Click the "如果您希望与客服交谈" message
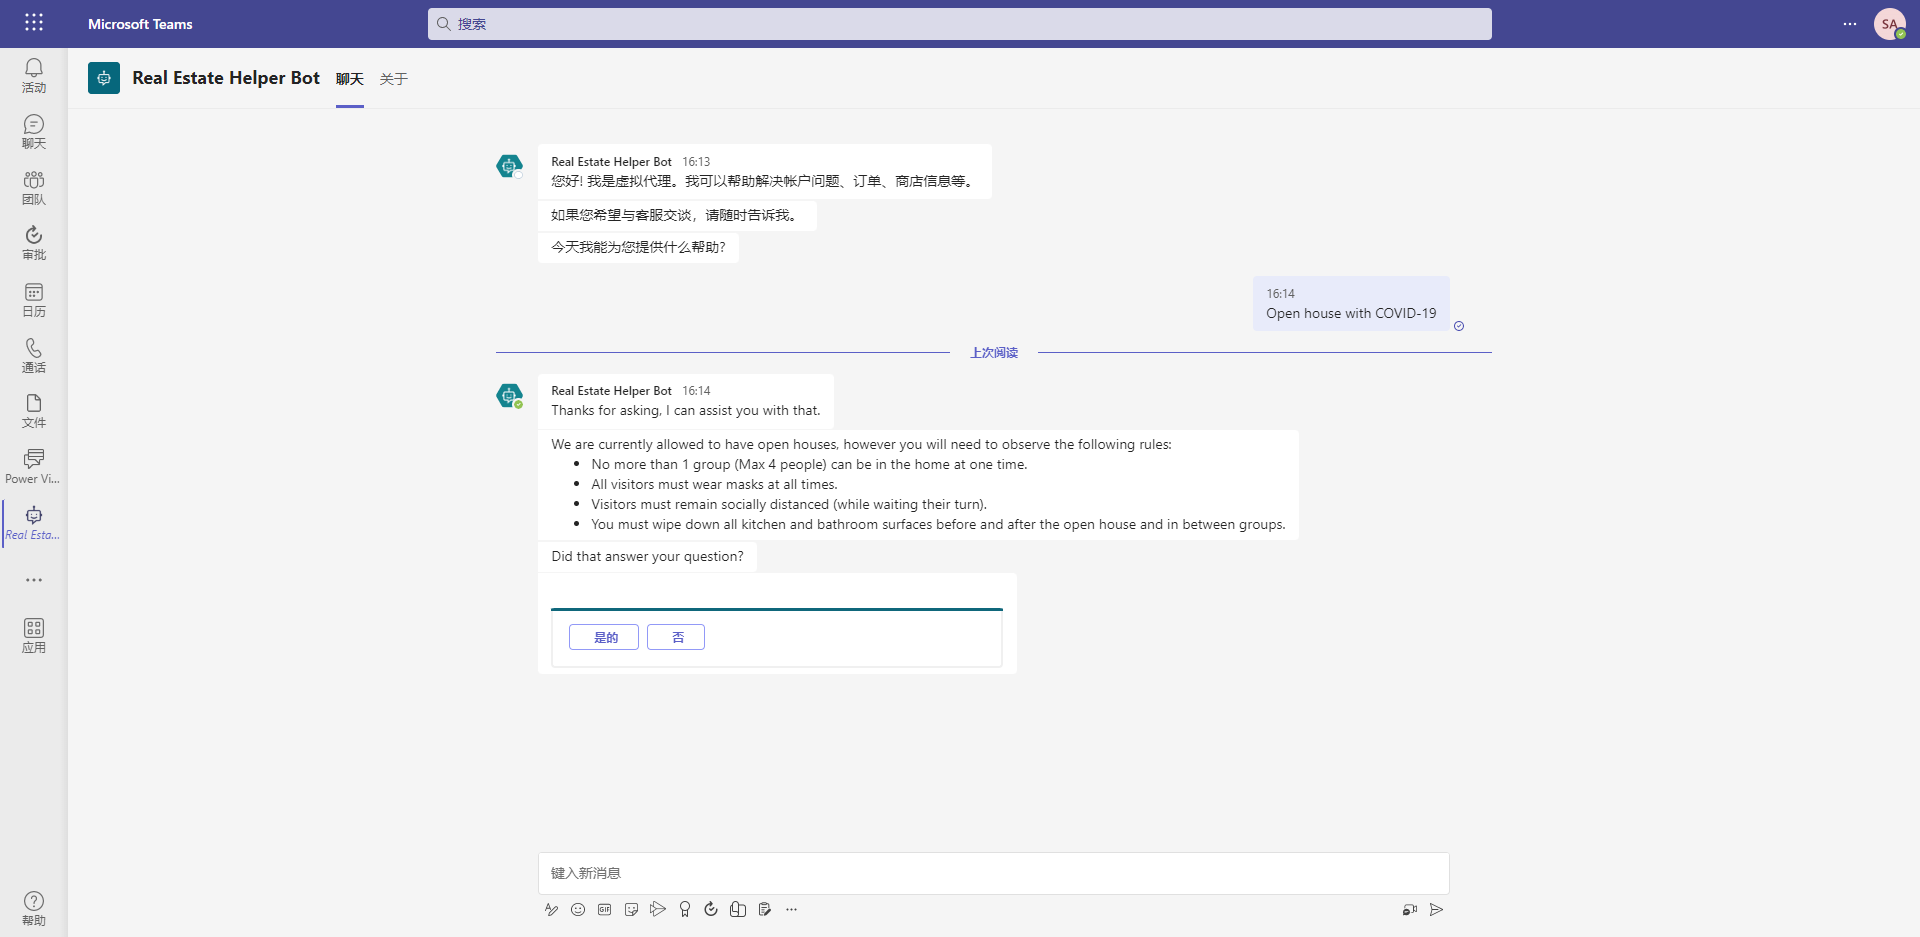Viewport: 1920px width, 937px height. [x=677, y=215]
